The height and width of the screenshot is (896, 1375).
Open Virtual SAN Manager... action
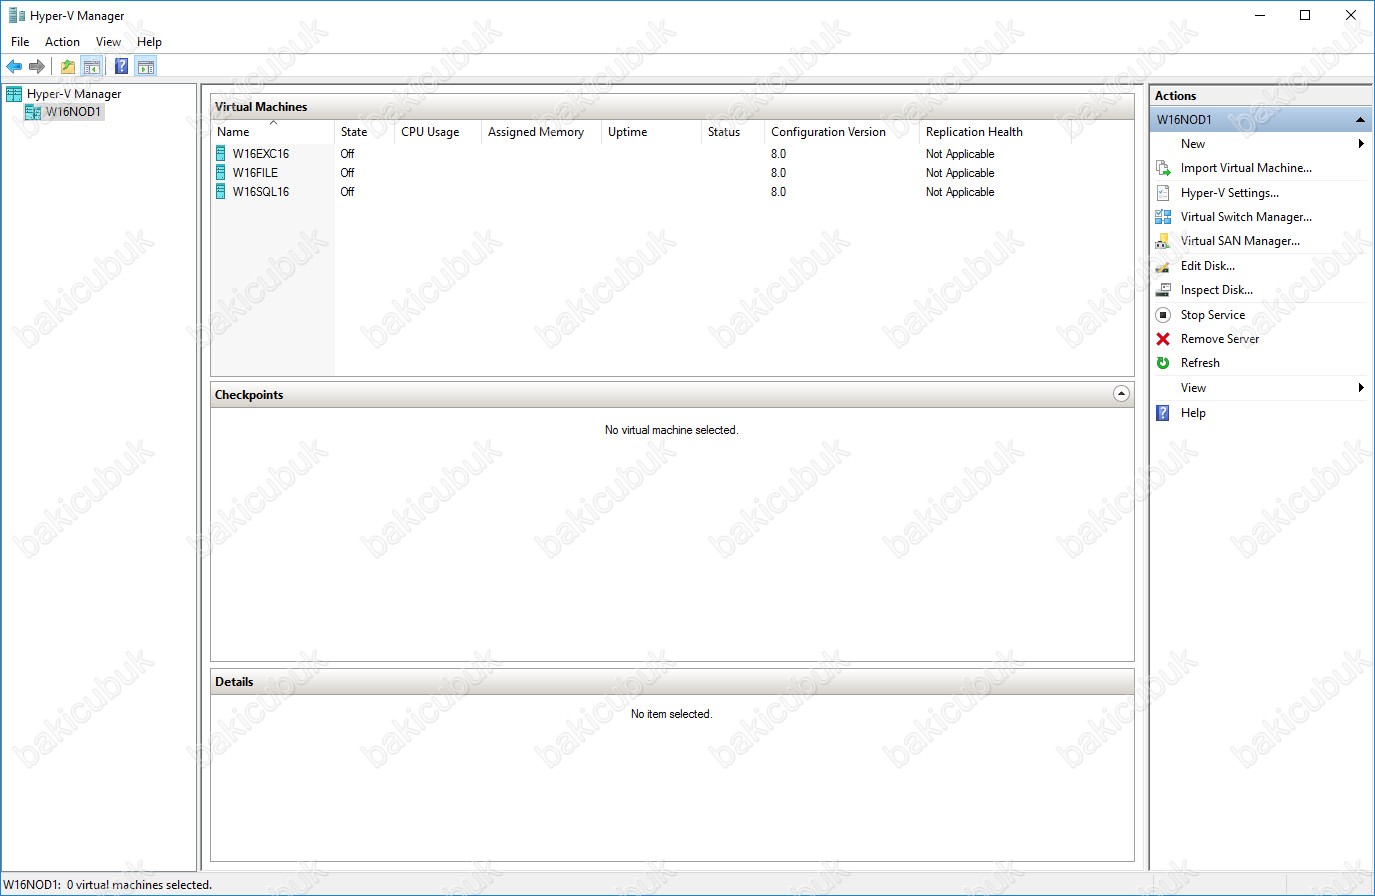coord(1240,241)
